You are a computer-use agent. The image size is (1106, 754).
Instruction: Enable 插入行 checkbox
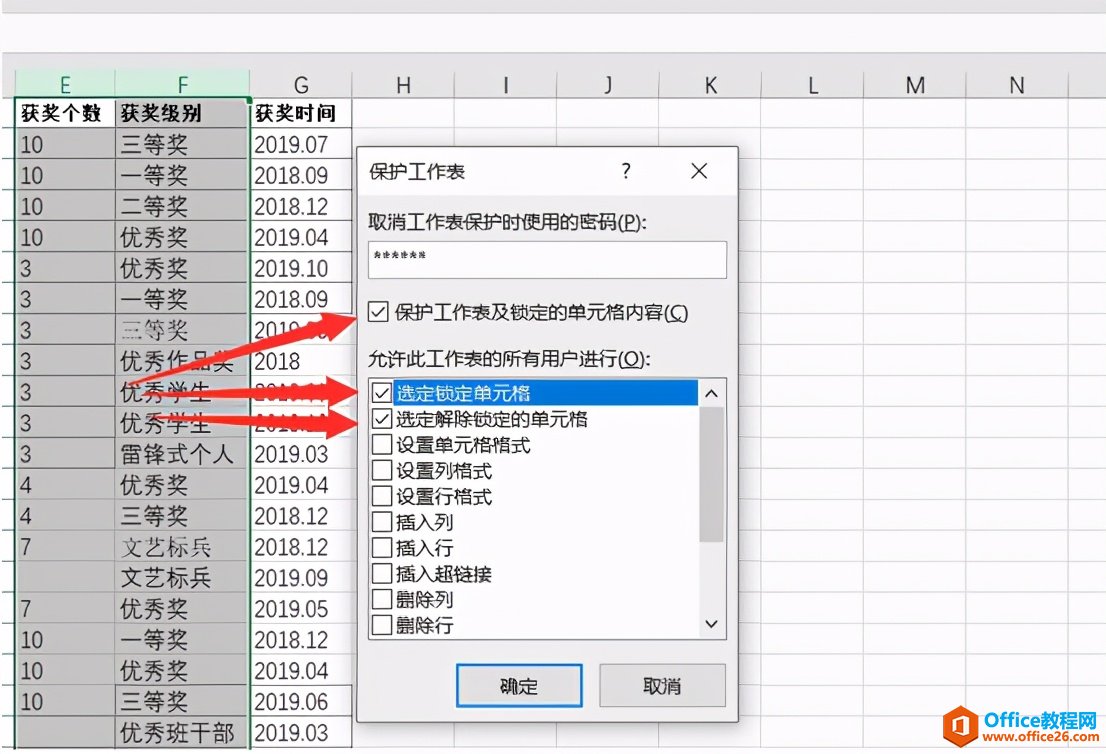[x=382, y=547]
